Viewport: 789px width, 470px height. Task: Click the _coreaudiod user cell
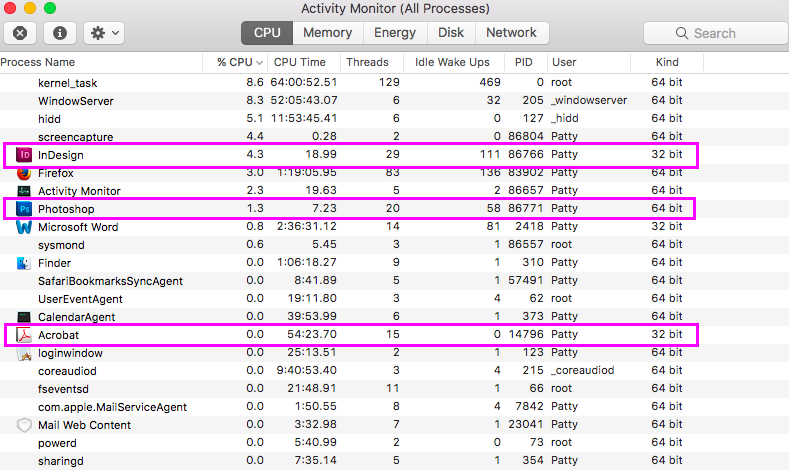click(583, 370)
